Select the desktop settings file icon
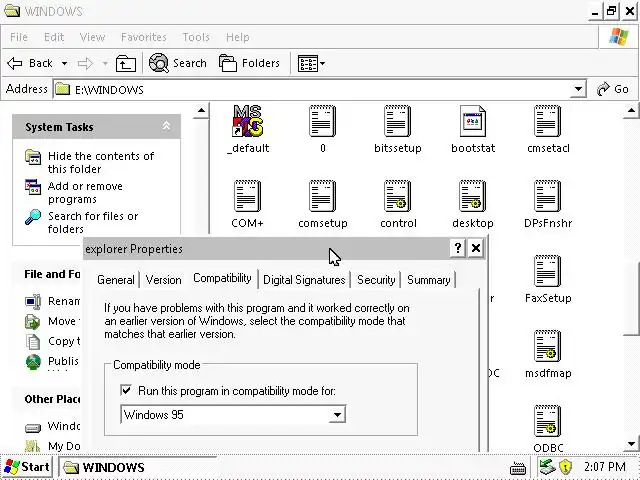The image size is (640, 480). tap(473, 196)
